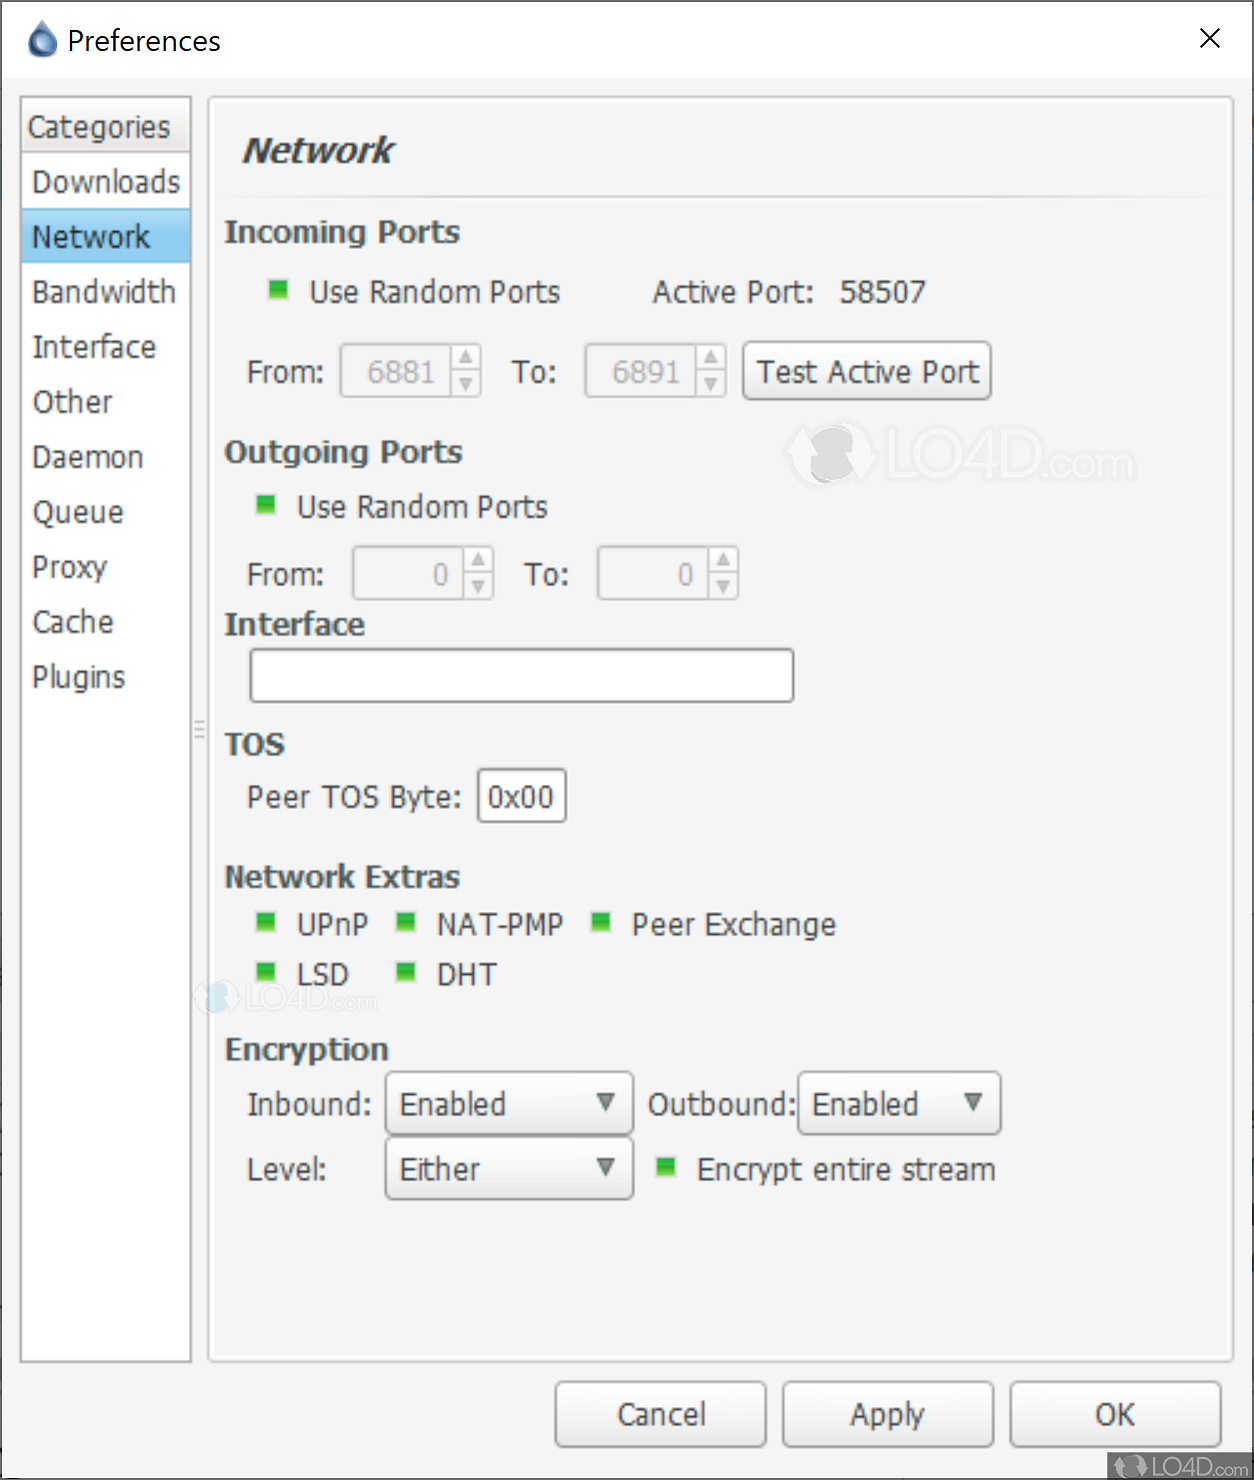Toggle the DHT checkbox

[406, 972]
